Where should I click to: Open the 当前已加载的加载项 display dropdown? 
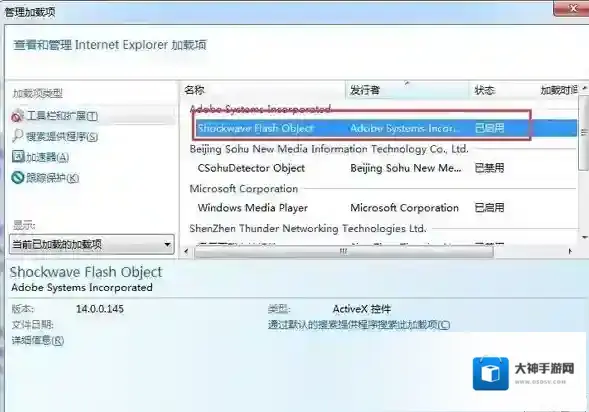tap(92, 244)
